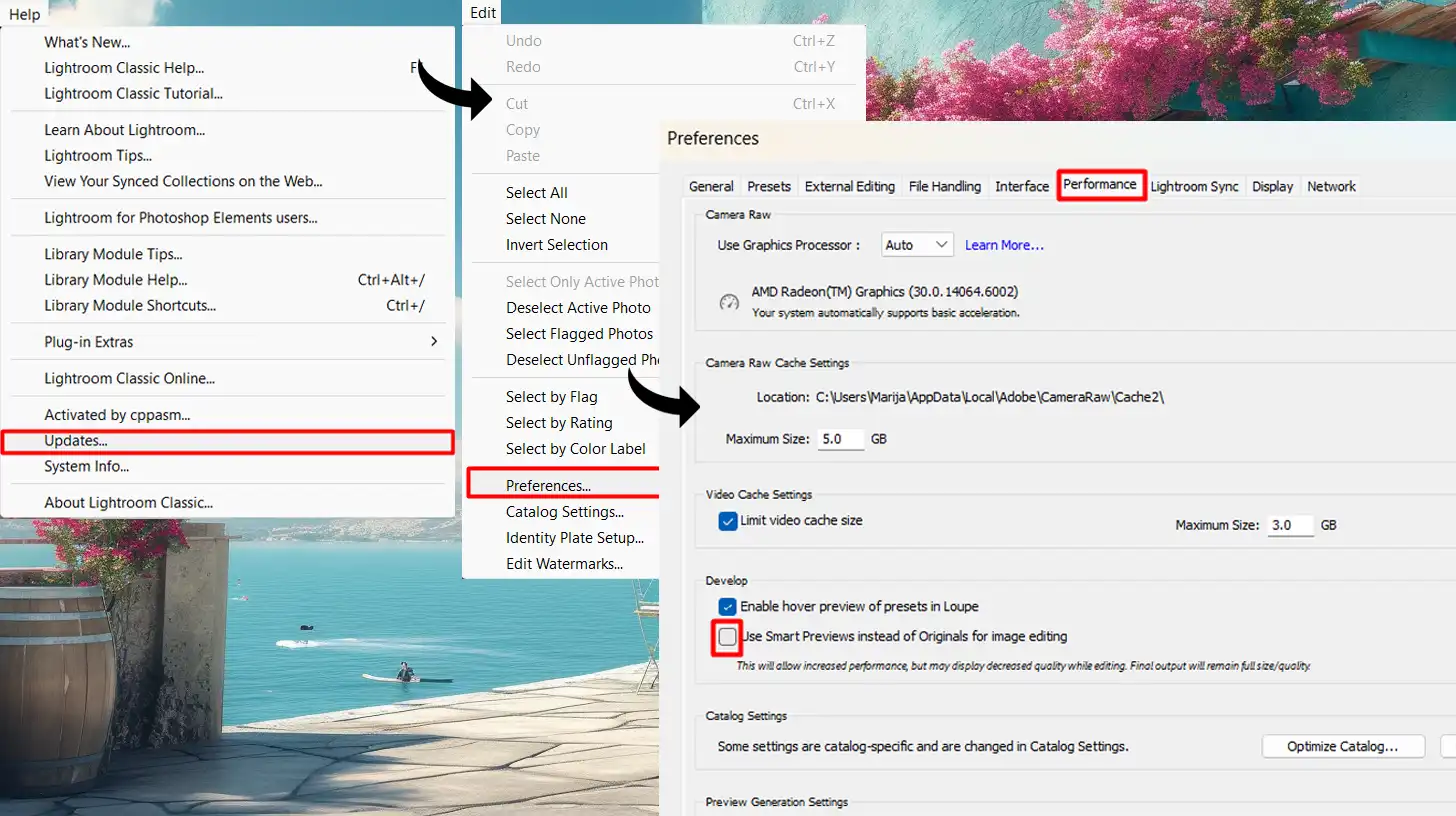
Task: Open the Edit menu
Action: pos(483,13)
